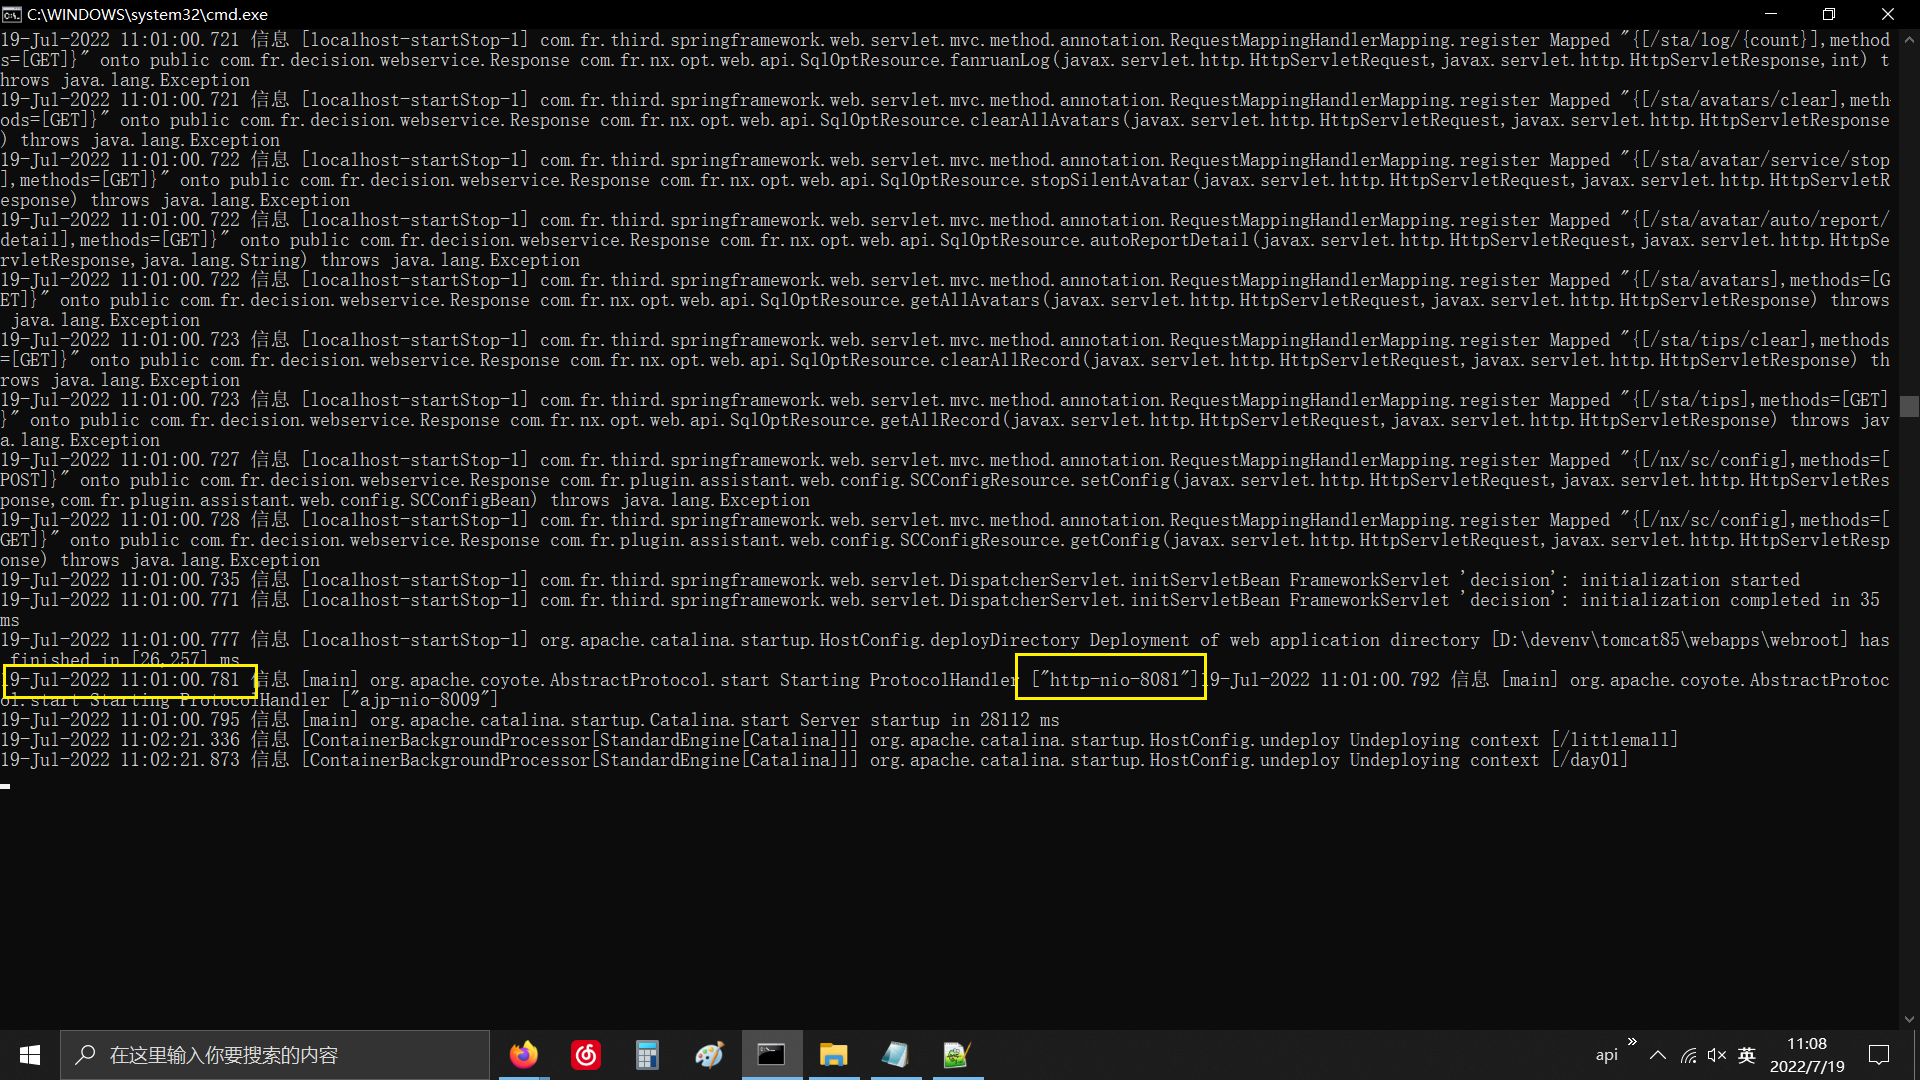
Task: Click the console scrollbar down arrow
Action: (1909, 1020)
